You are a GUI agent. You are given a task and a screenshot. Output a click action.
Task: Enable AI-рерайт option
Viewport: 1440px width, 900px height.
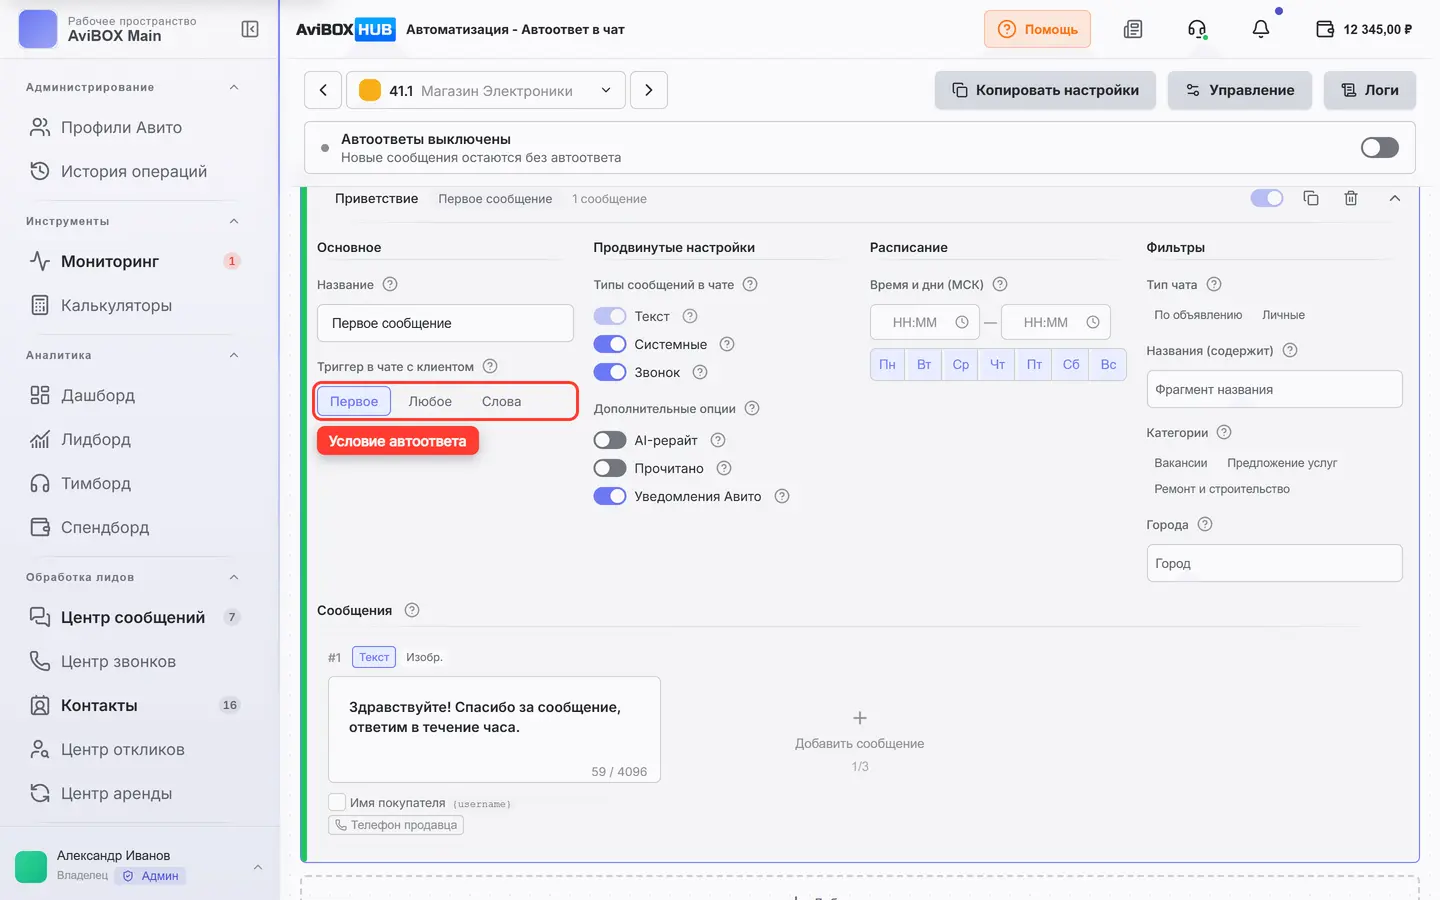[x=610, y=440]
